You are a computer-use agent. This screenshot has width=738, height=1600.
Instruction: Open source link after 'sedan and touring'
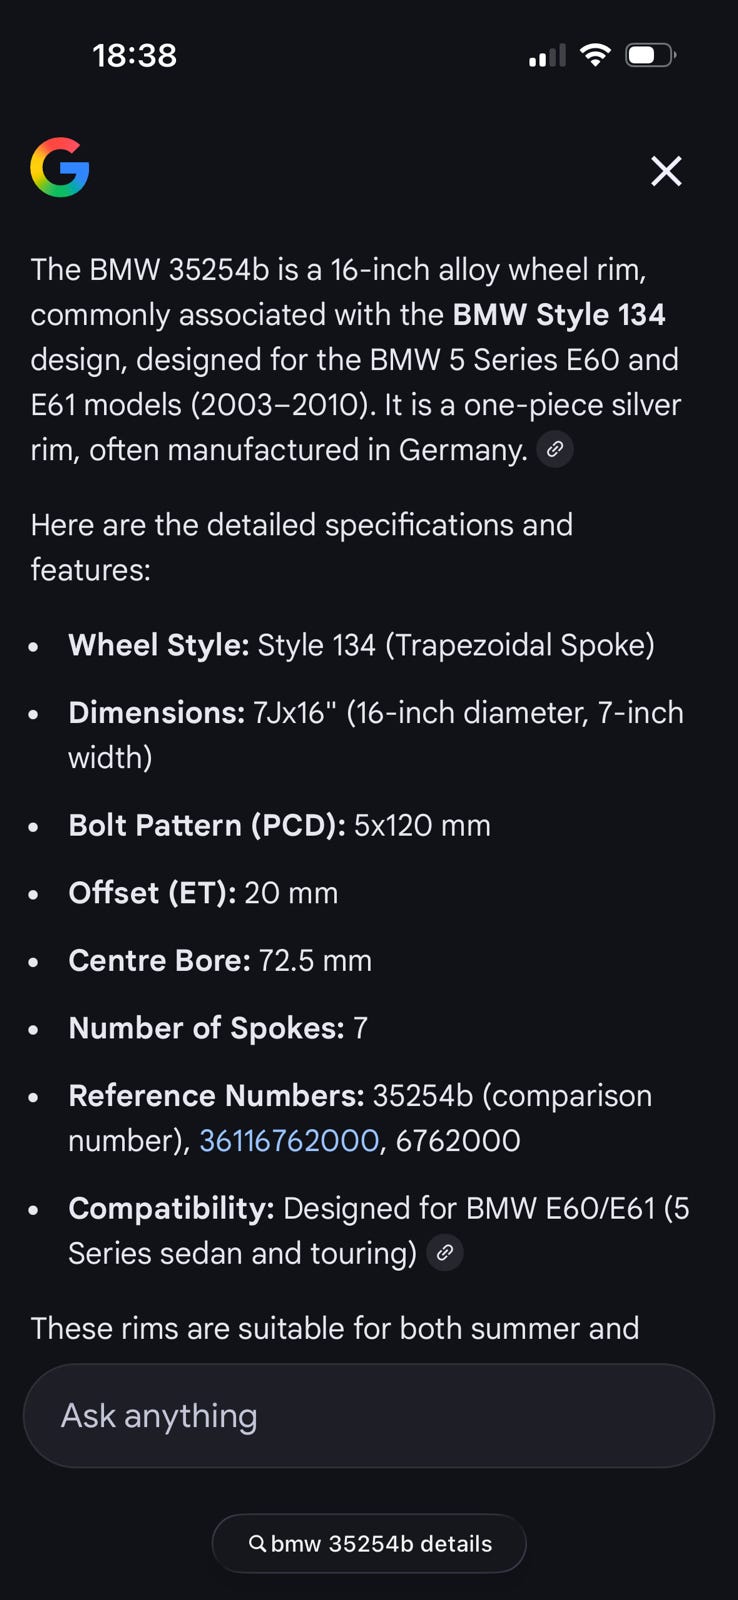pyautogui.click(x=445, y=1253)
